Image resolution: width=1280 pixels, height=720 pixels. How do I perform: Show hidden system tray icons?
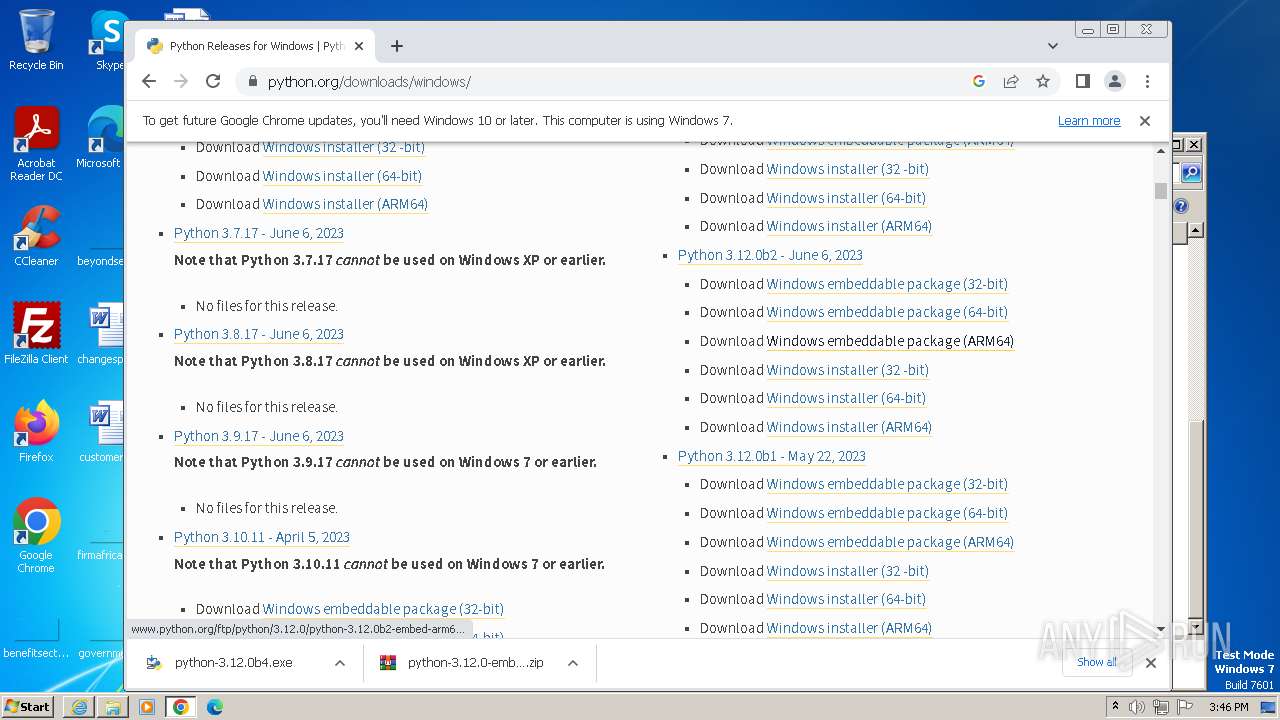[x=1115, y=706]
